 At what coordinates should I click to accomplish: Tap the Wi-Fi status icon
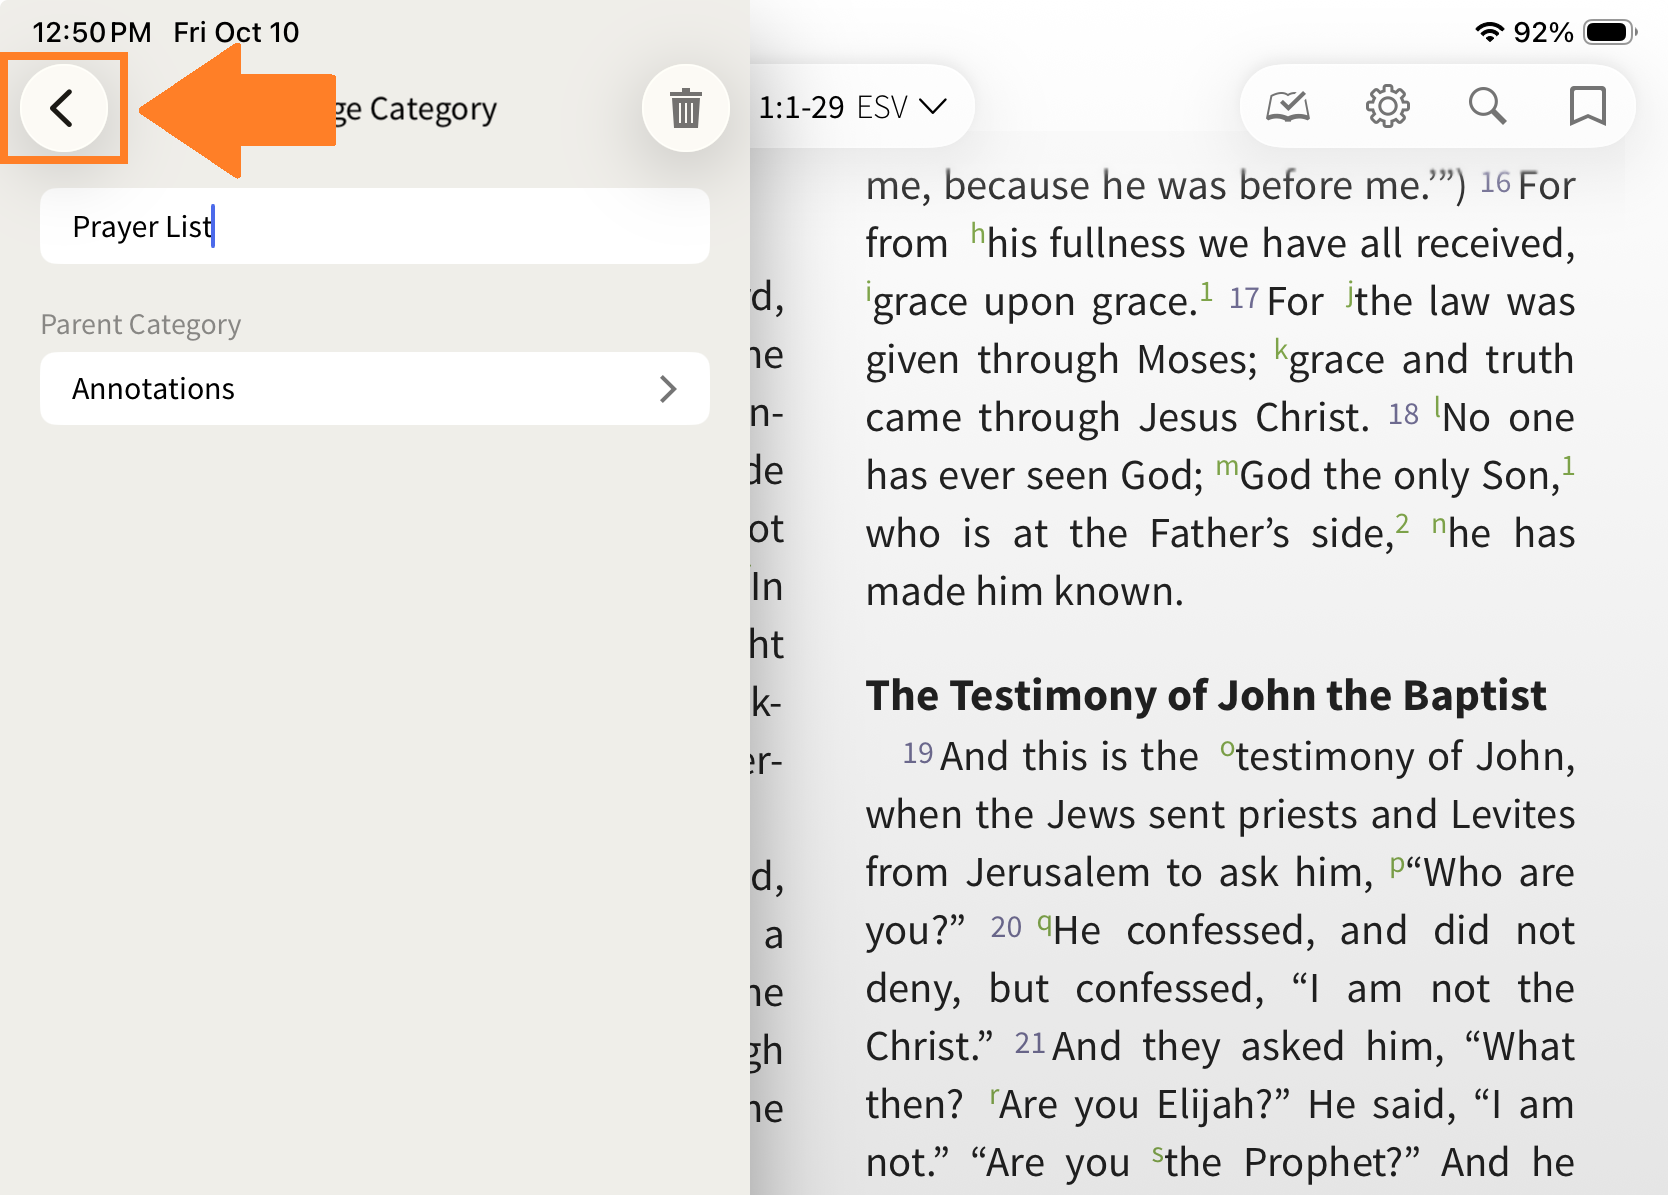[1489, 32]
